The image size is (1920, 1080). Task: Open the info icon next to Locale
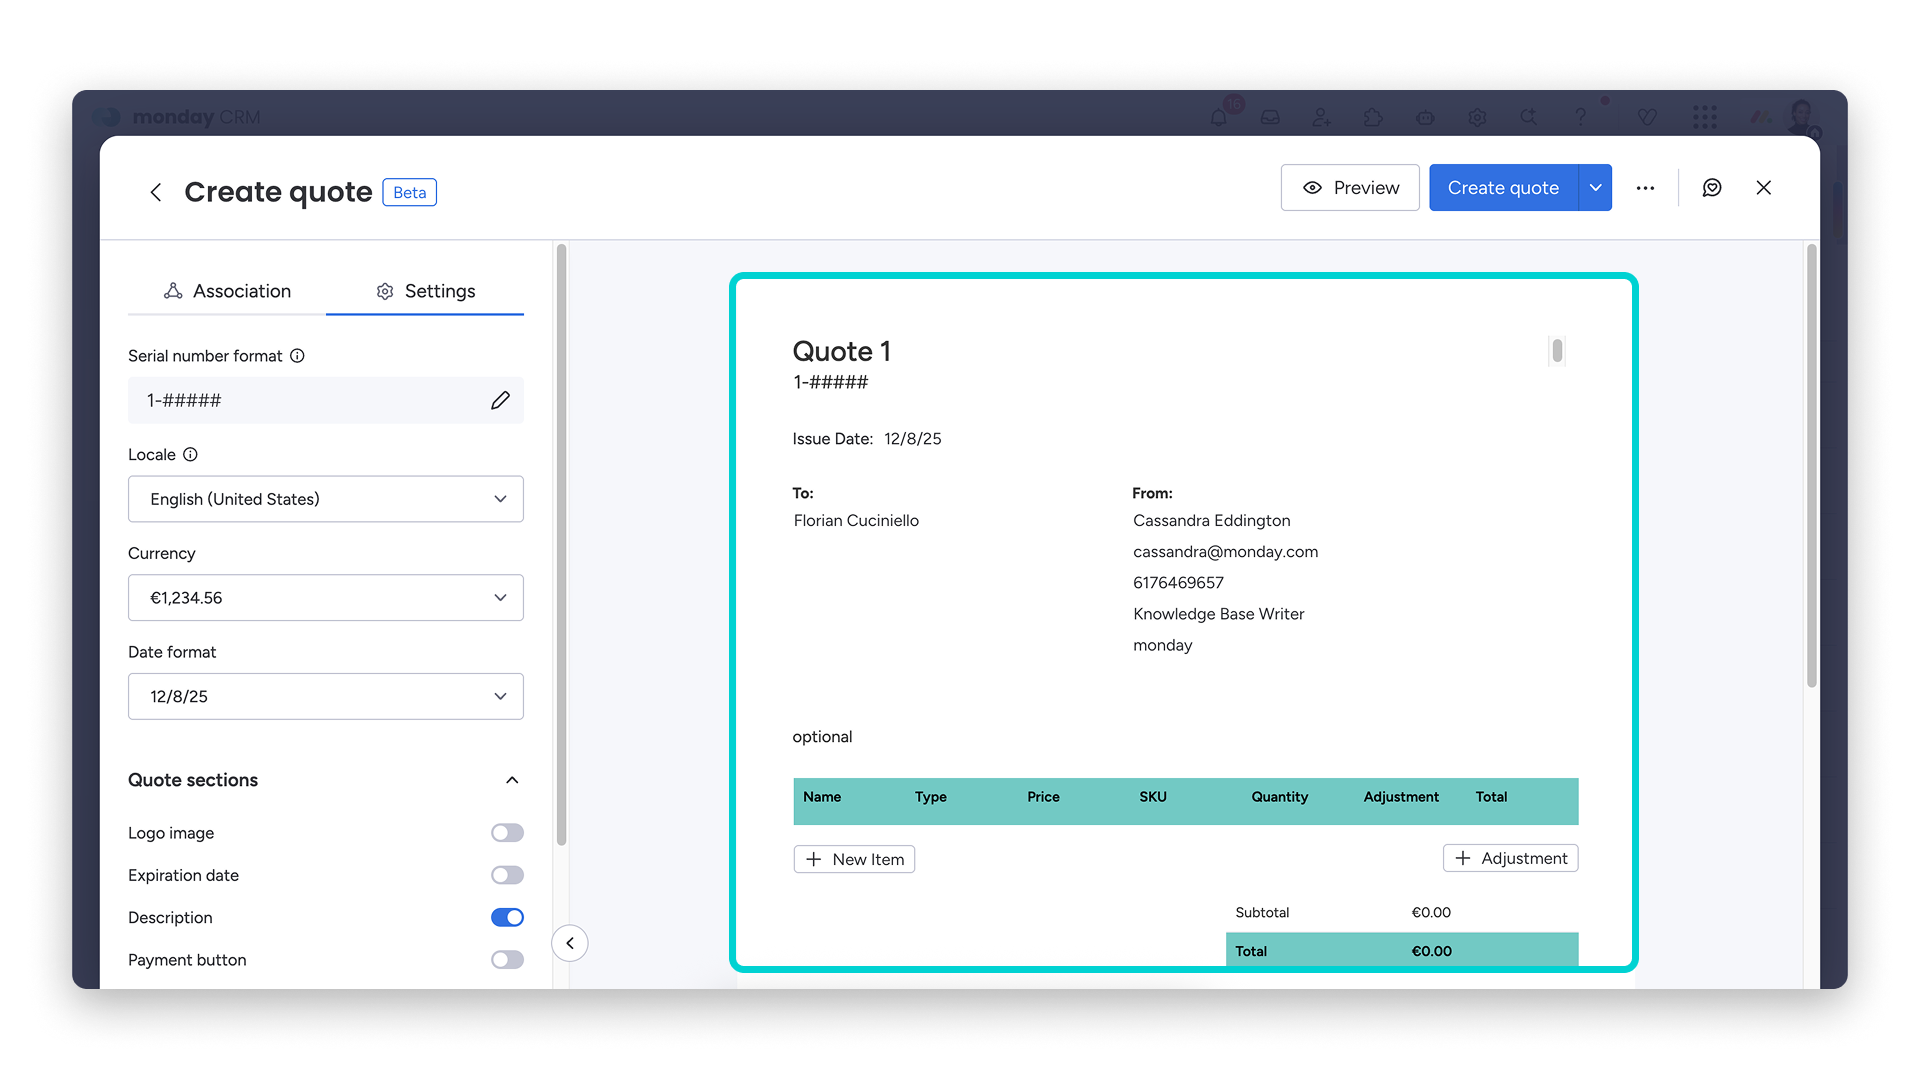pos(190,454)
